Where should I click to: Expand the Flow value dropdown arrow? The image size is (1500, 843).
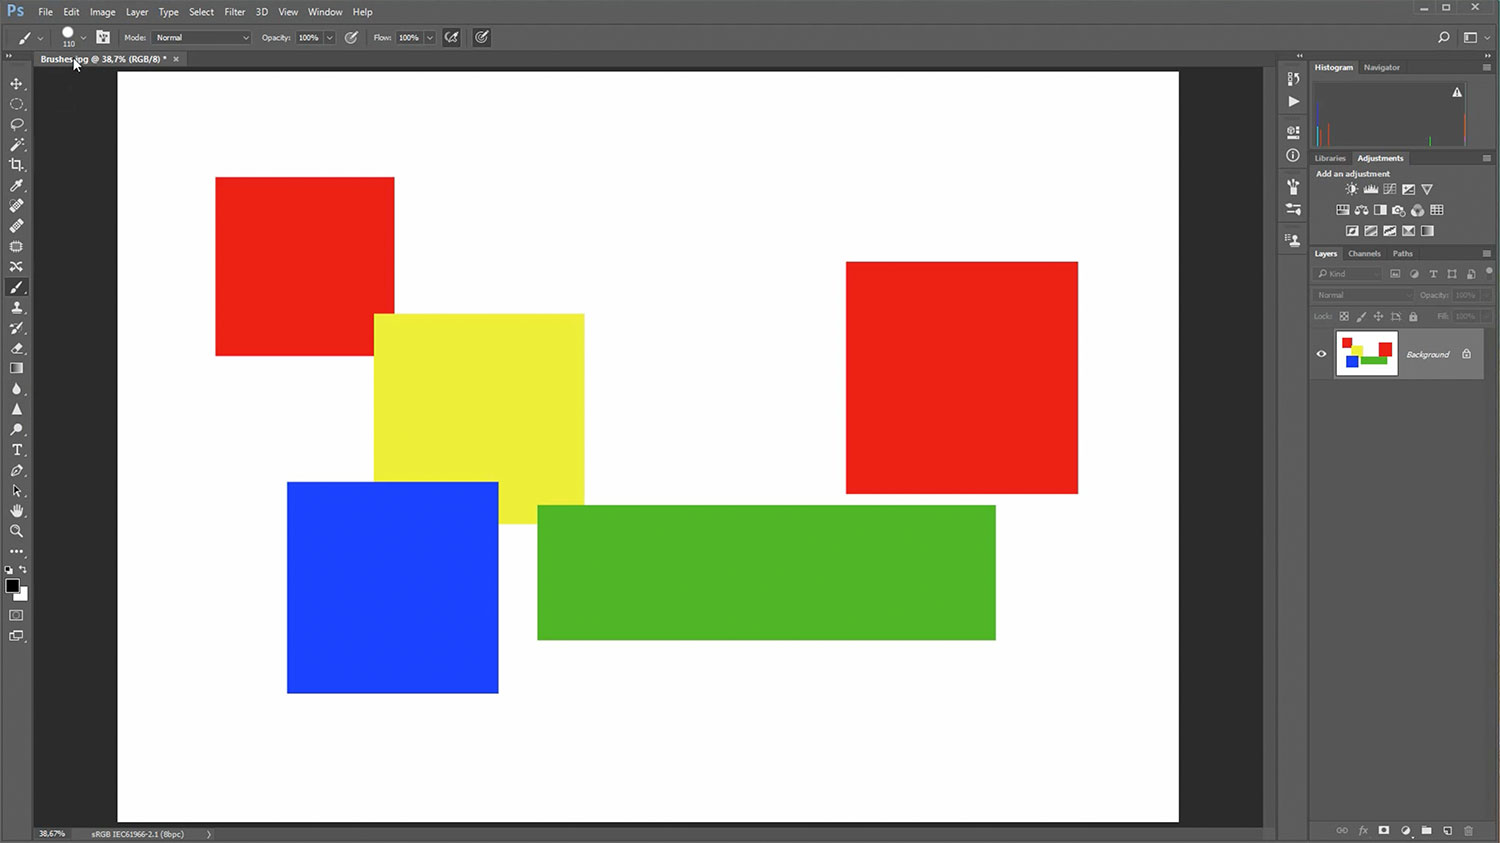pos(430,38)
